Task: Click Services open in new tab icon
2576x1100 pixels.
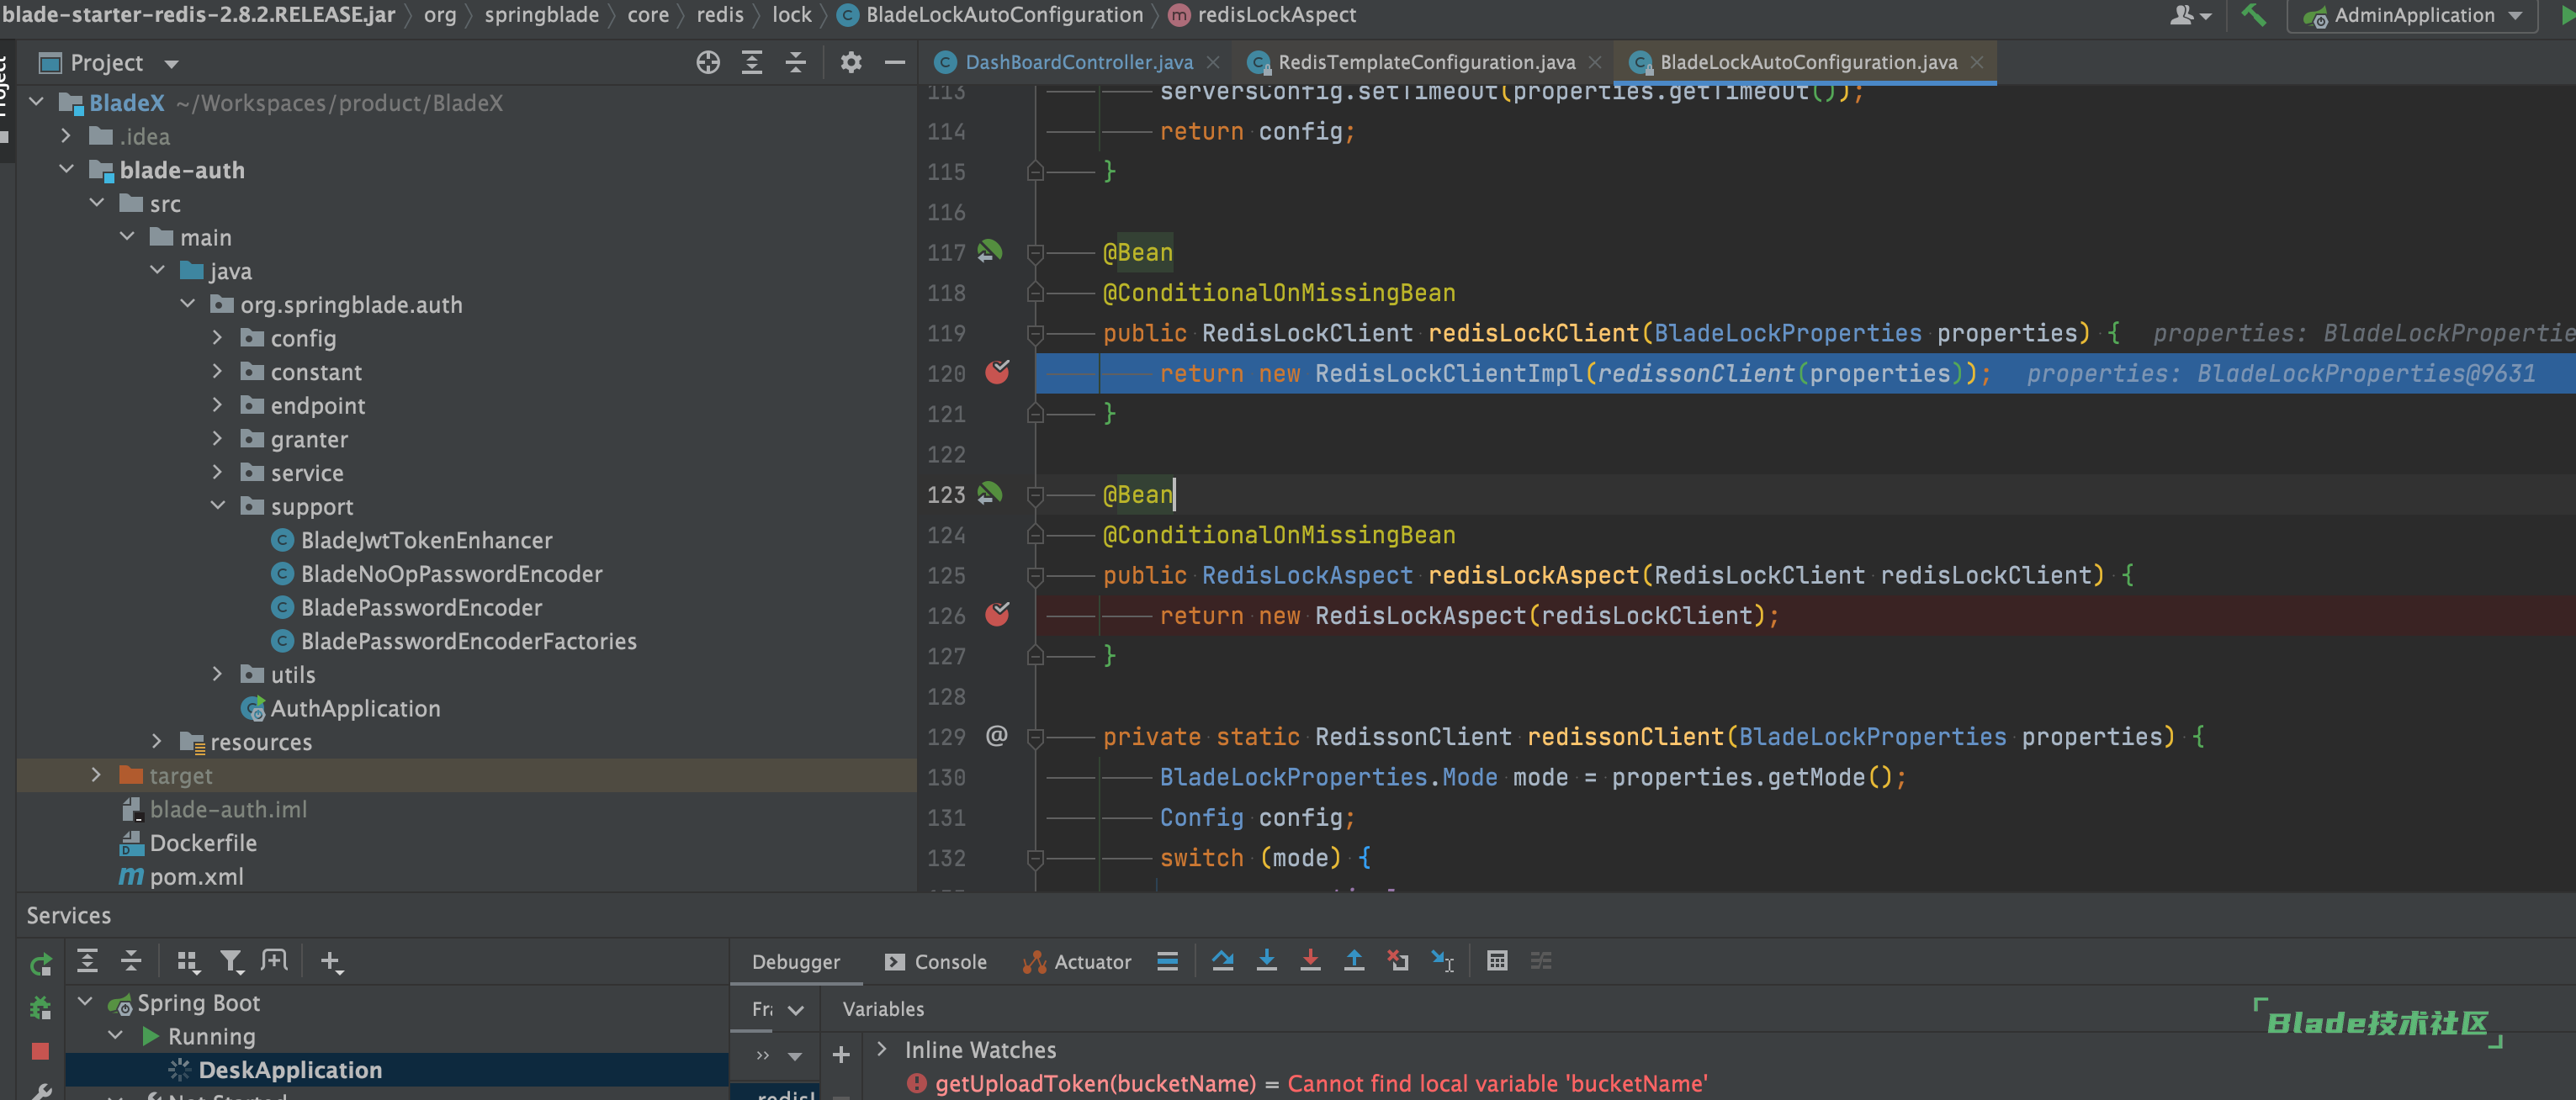Action: coord(274,961)
